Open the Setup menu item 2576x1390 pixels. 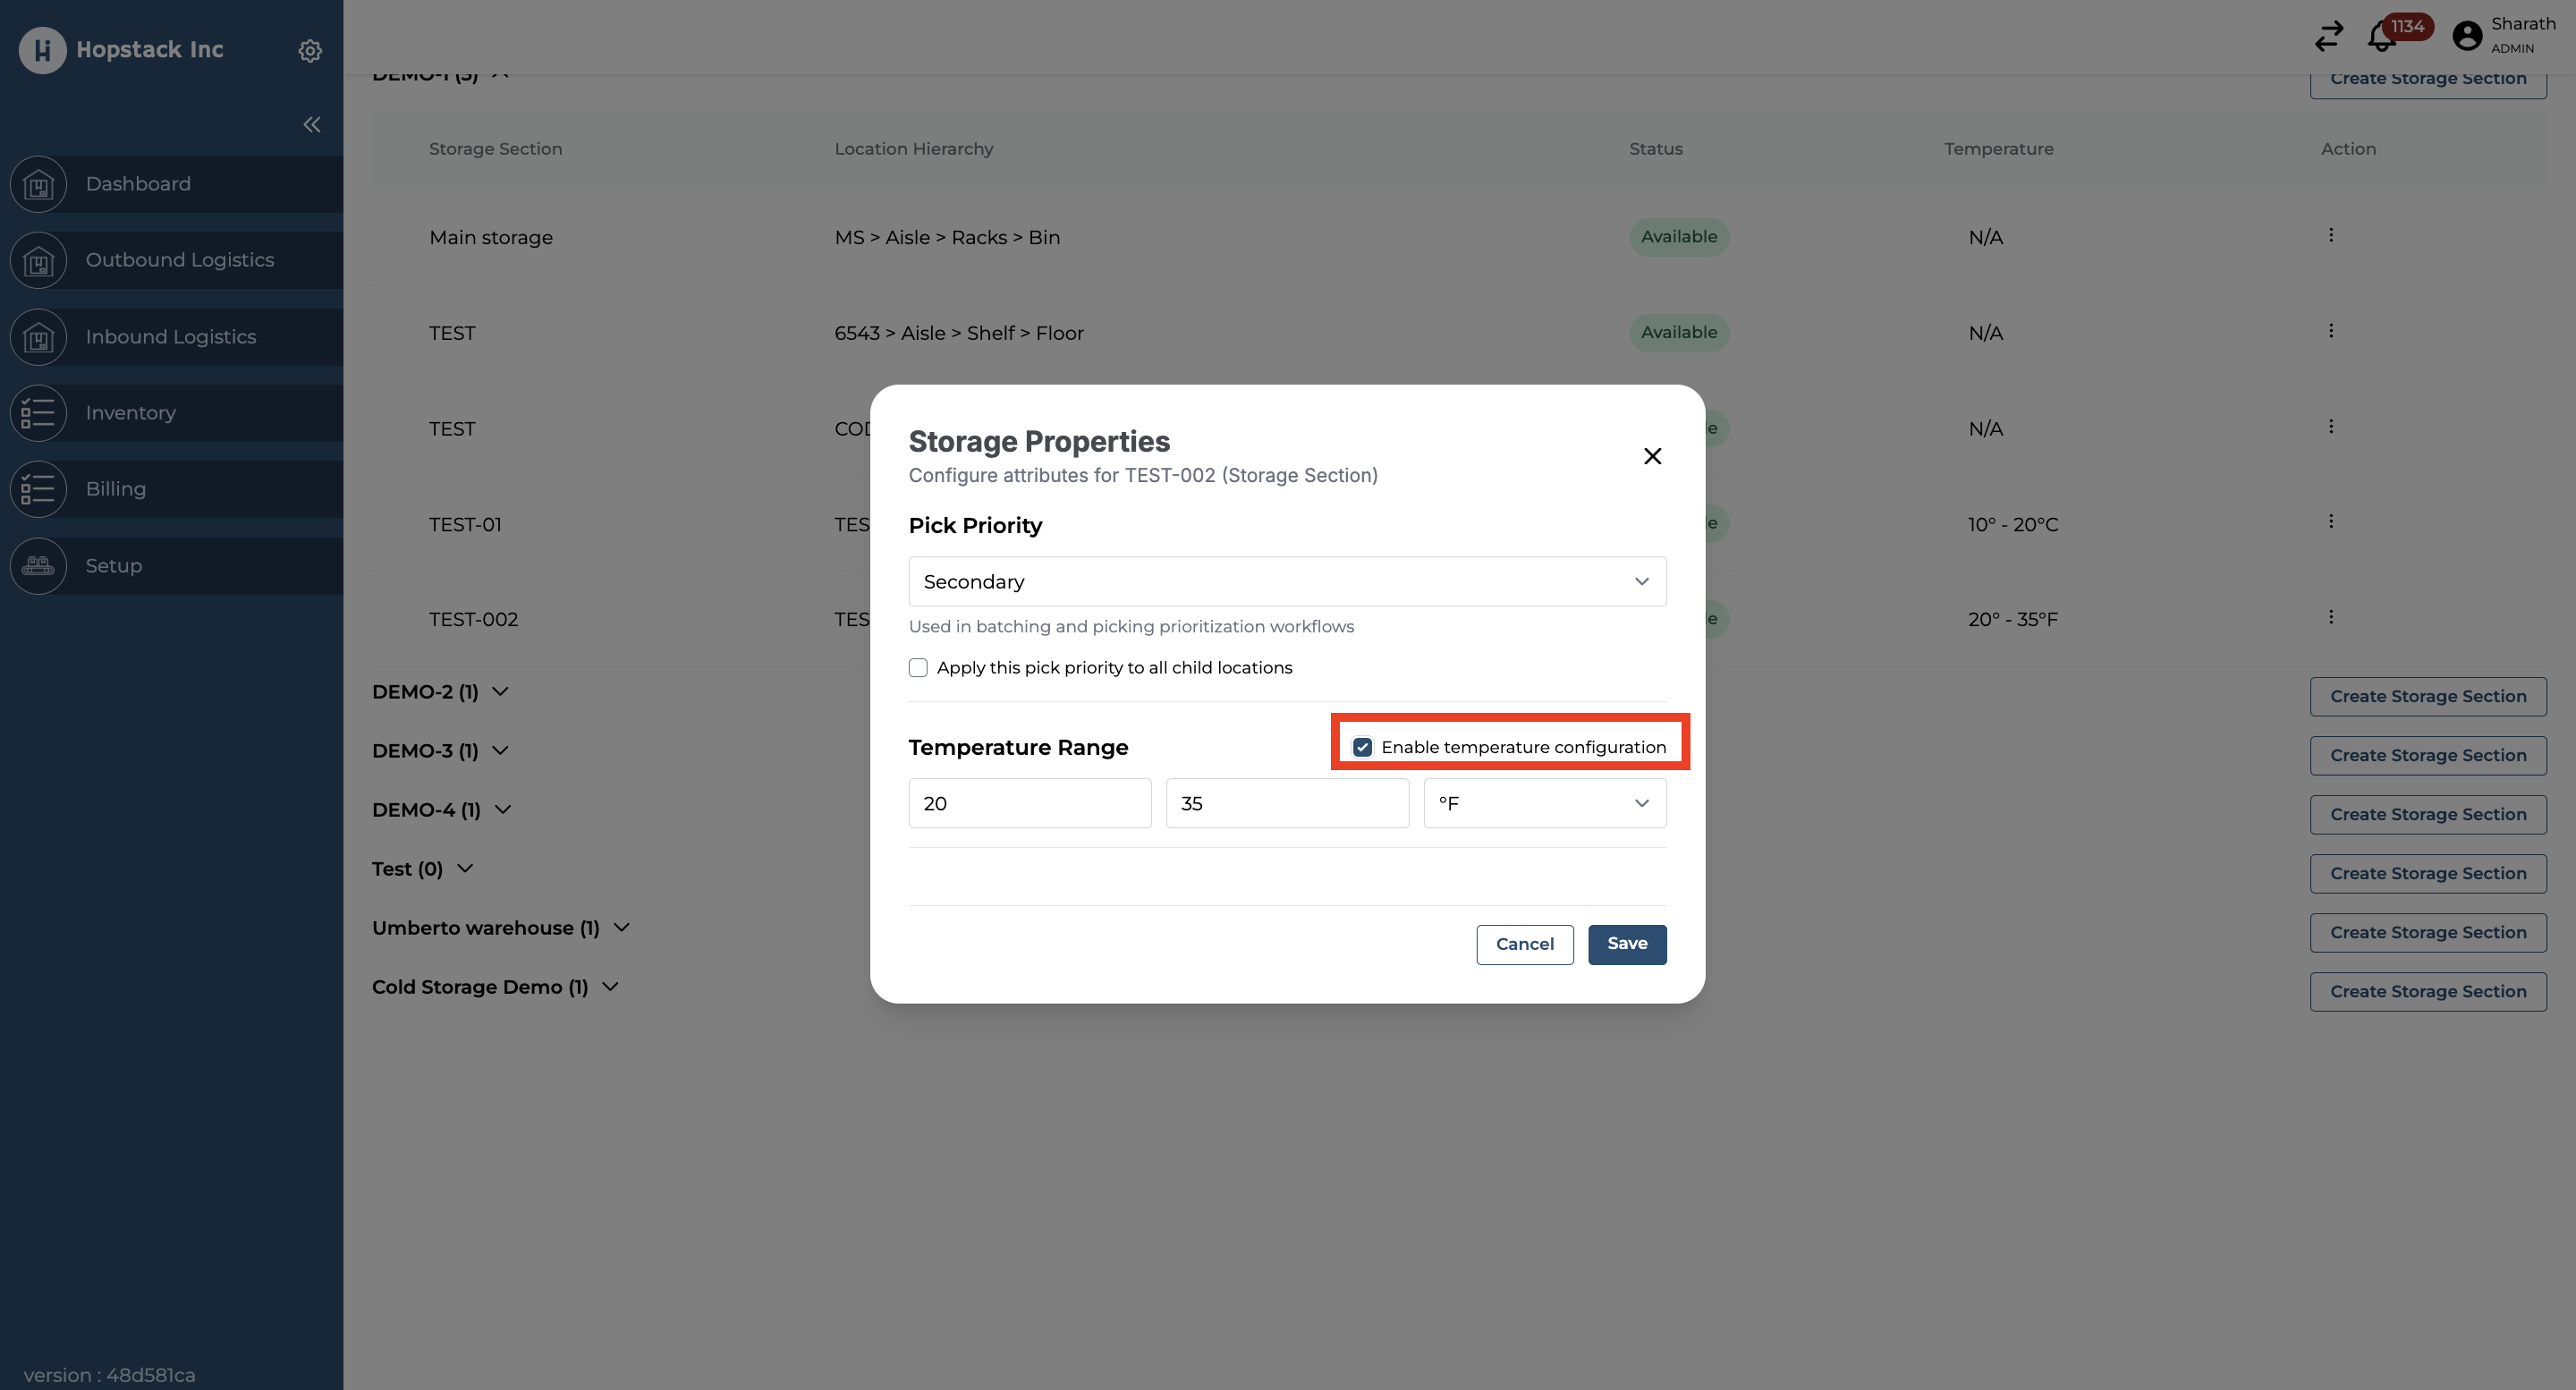pyautogui.click(x=113, y=566)
